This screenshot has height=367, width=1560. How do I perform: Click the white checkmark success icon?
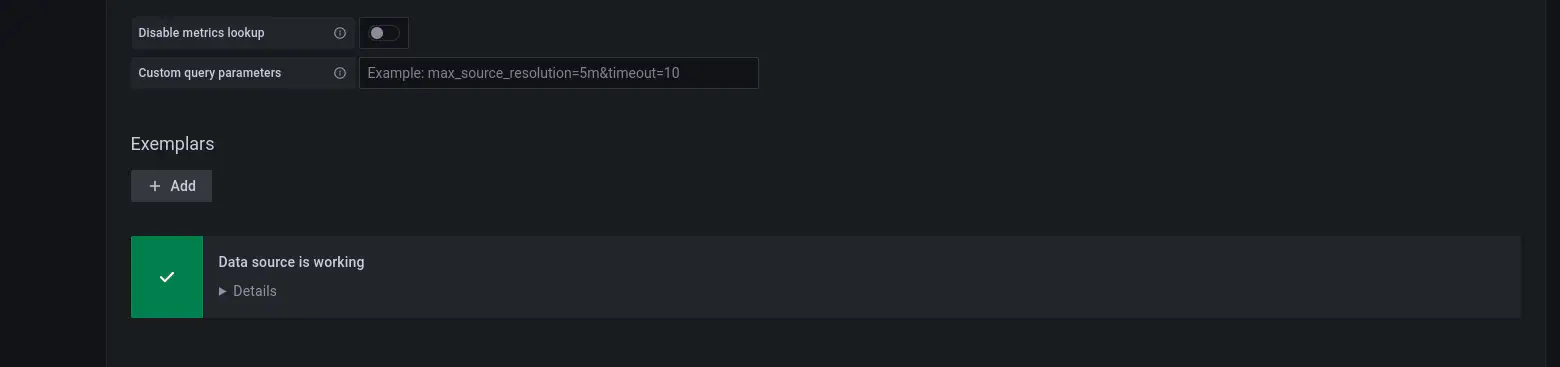(167, 277)
